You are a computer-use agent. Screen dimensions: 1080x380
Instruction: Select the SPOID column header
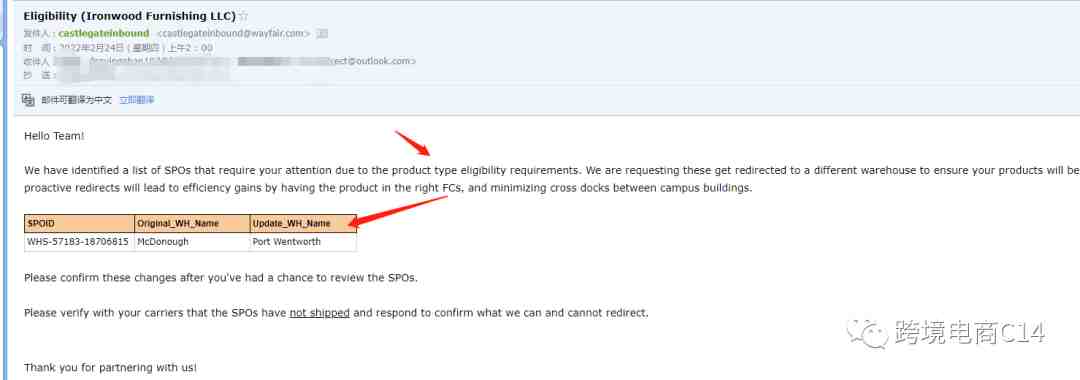point(79,224)
